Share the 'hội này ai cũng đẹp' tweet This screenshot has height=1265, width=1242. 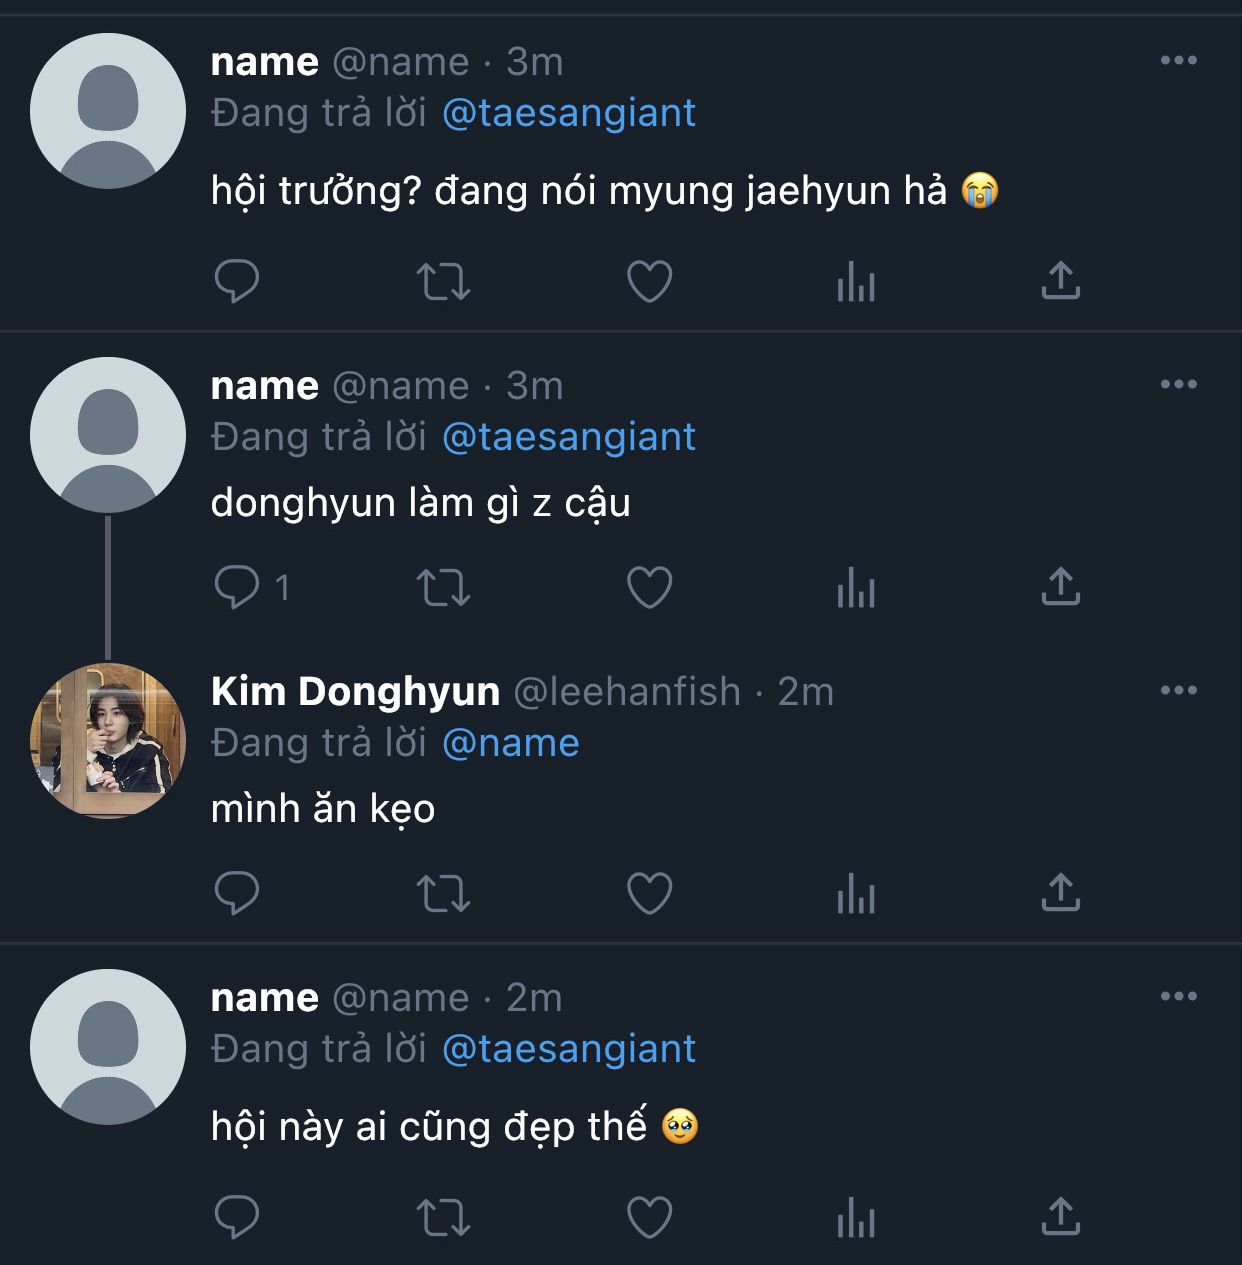coord(1060,1217)
